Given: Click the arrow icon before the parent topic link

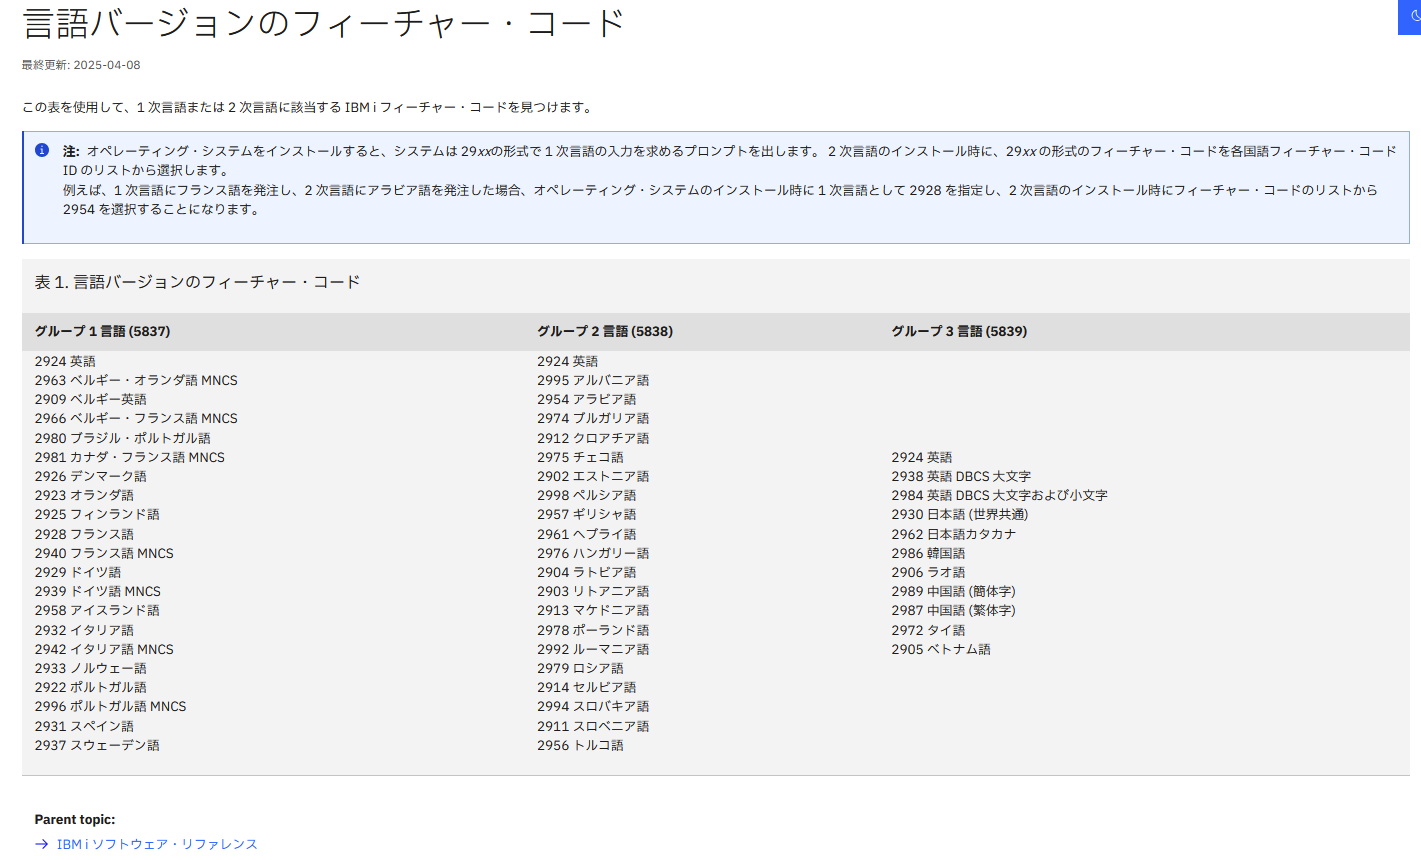Looking at the screenshot, I should pyautogui.click(x=42, y=844).
